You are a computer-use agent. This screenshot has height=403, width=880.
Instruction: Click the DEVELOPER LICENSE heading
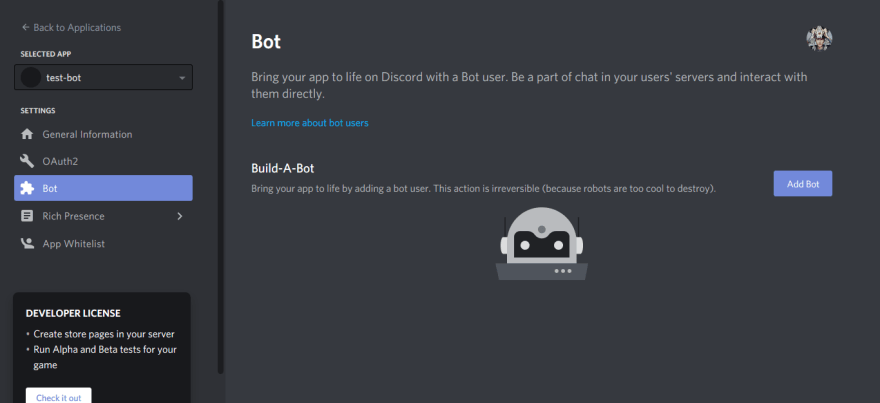click(73, 313)
